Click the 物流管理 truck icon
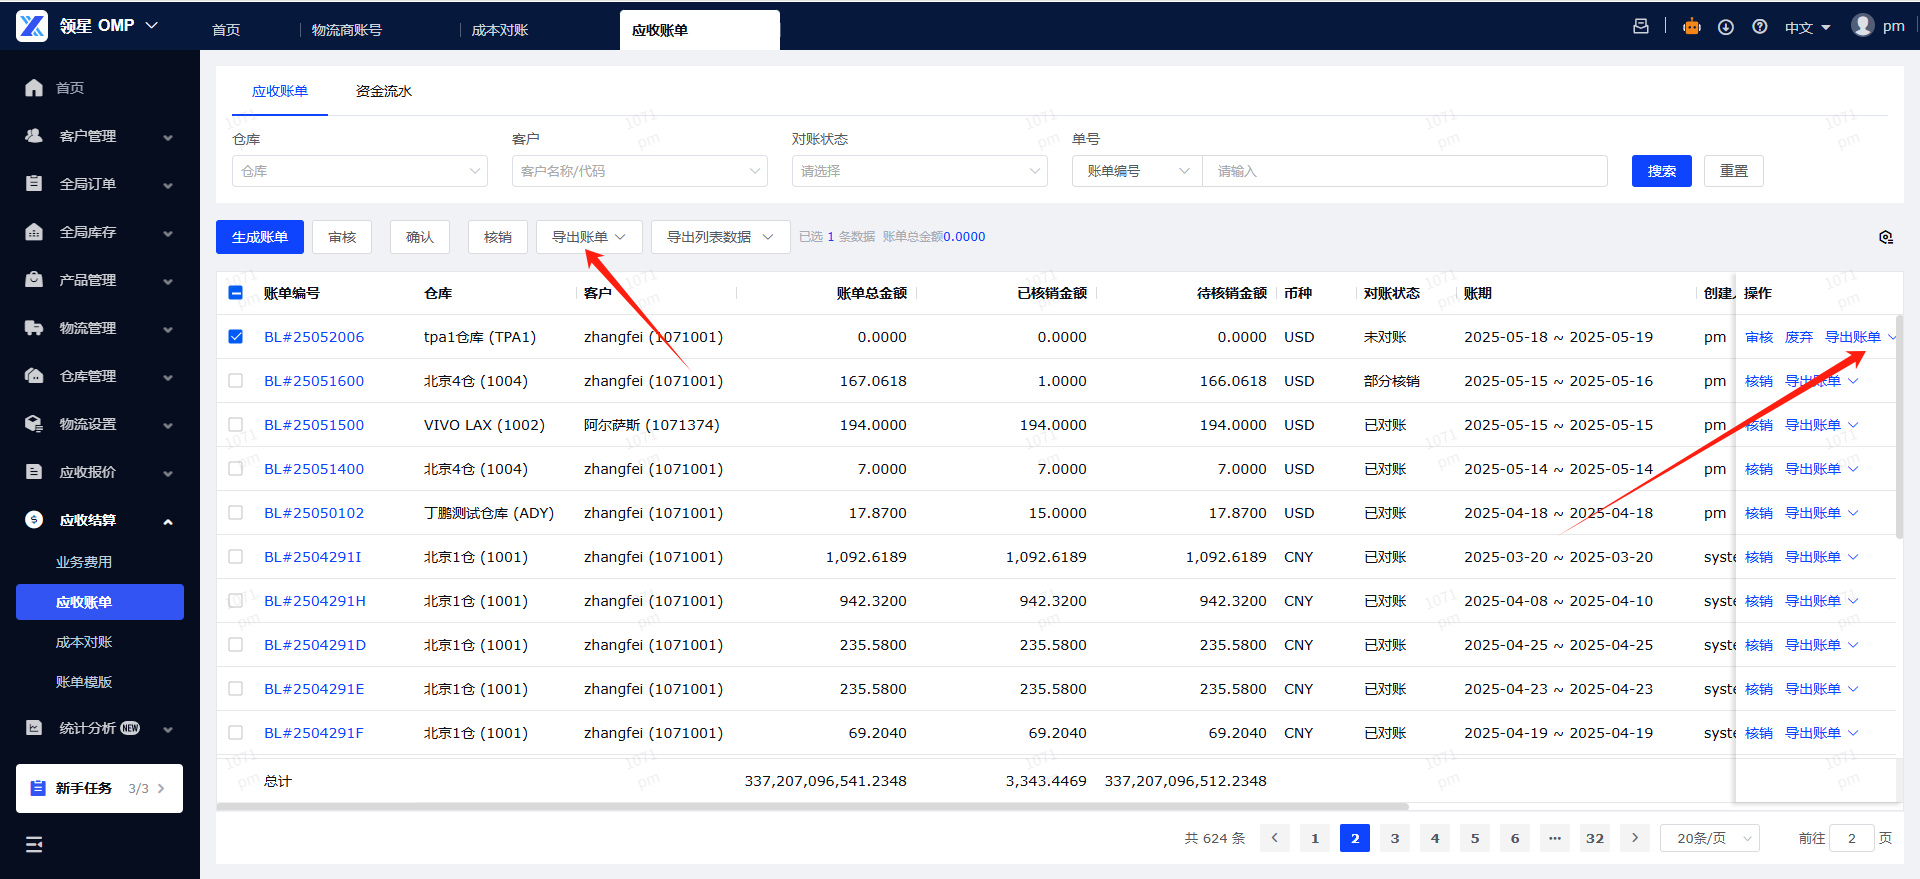1920x879 pixels. pos(34,328)
